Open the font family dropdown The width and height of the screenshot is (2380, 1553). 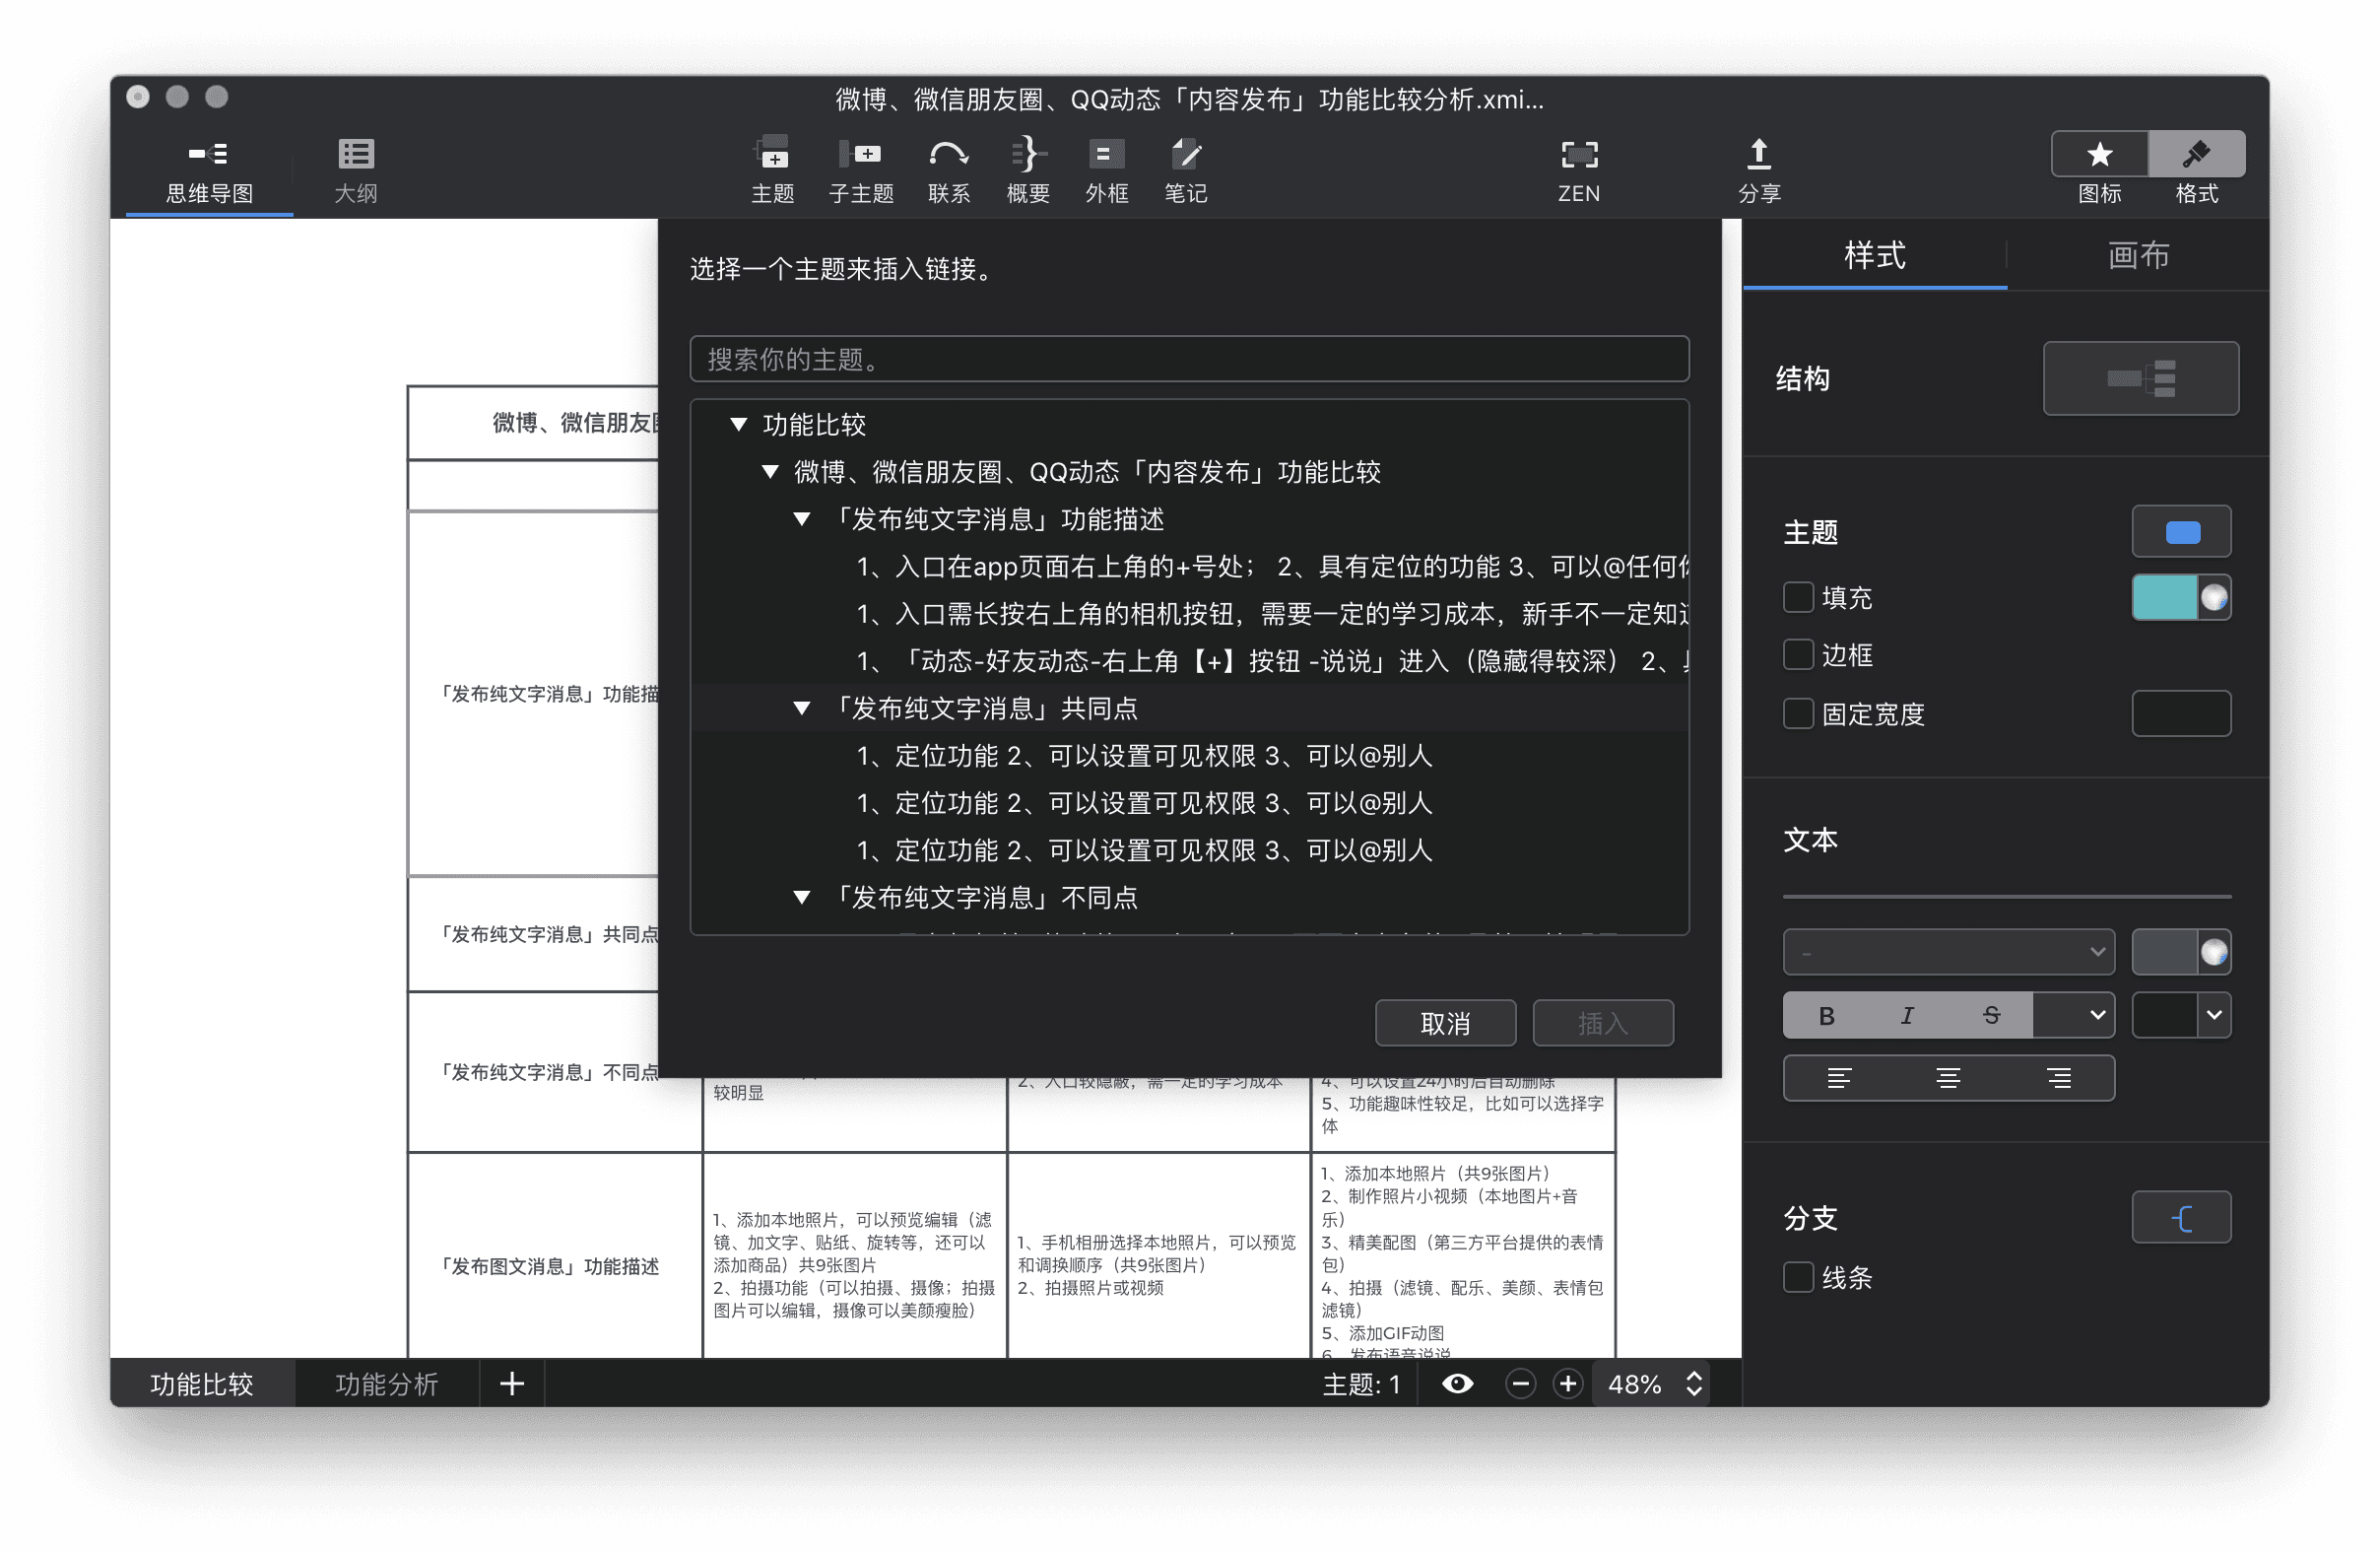1948,951
